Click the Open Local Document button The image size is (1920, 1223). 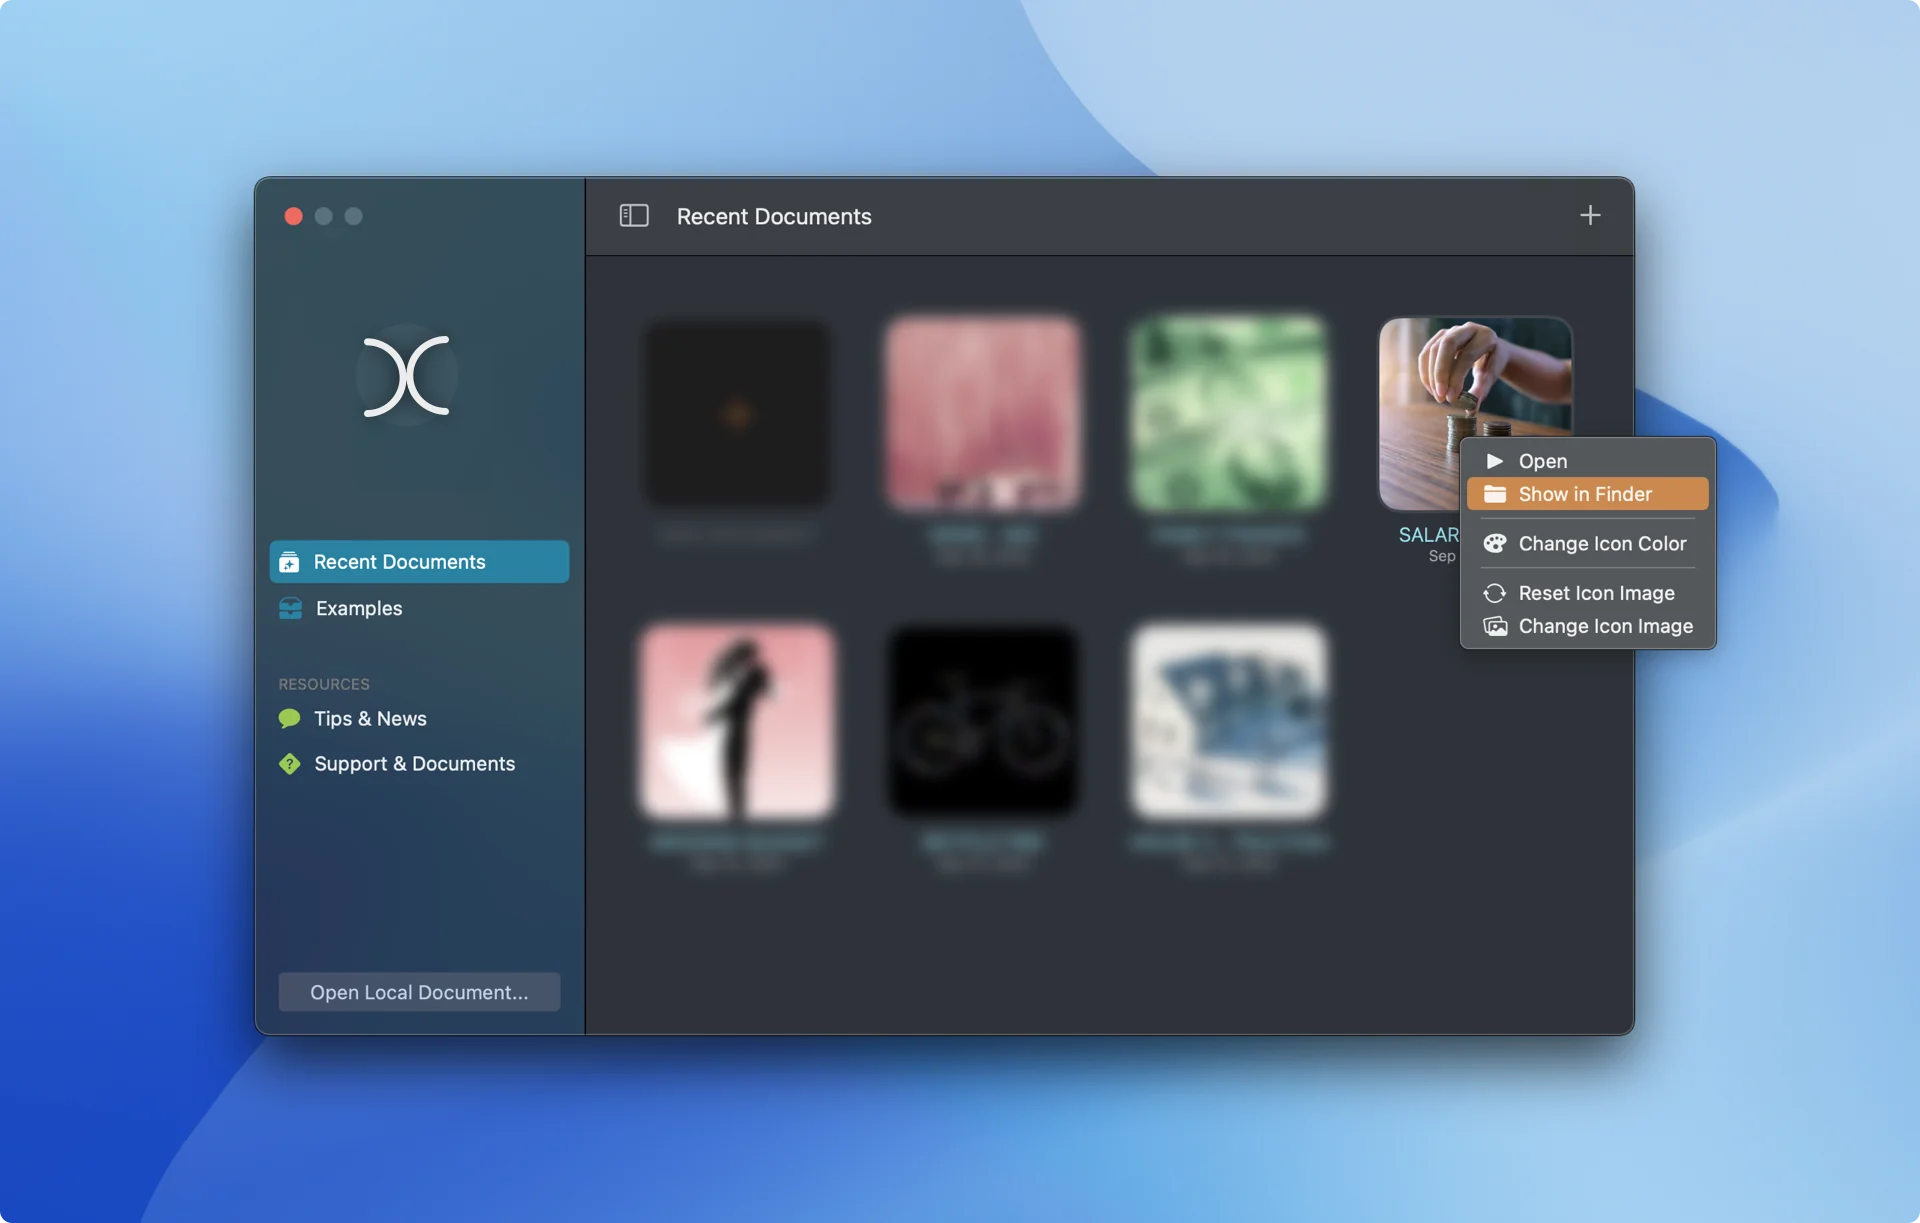coord(419,992)
